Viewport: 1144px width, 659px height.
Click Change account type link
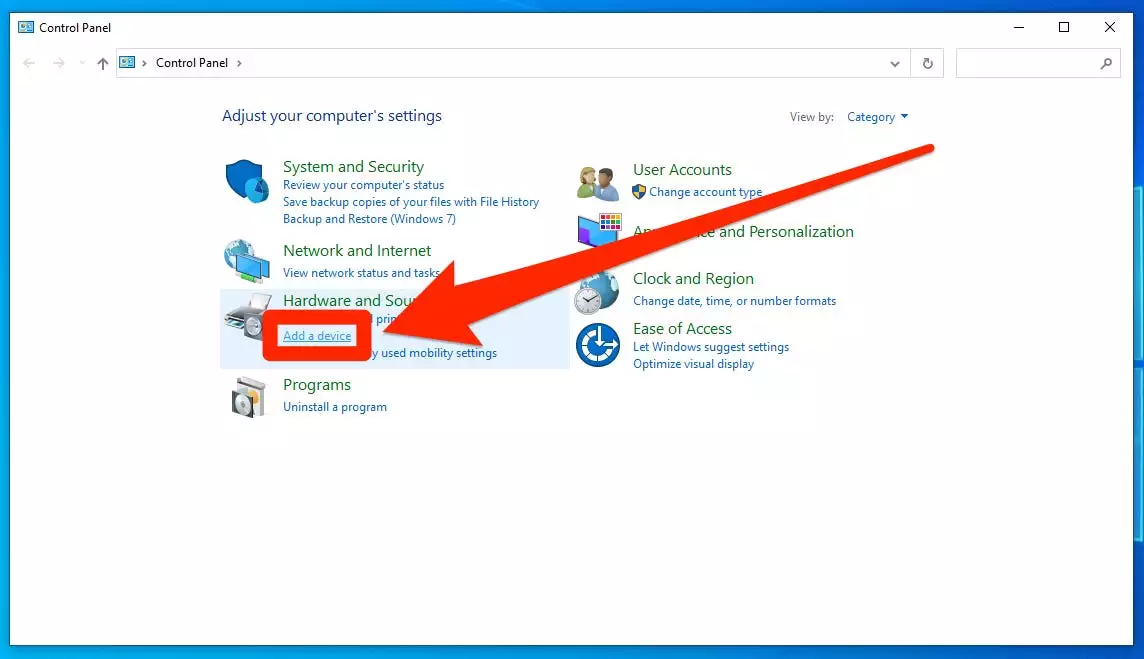[x=705, y=192]
